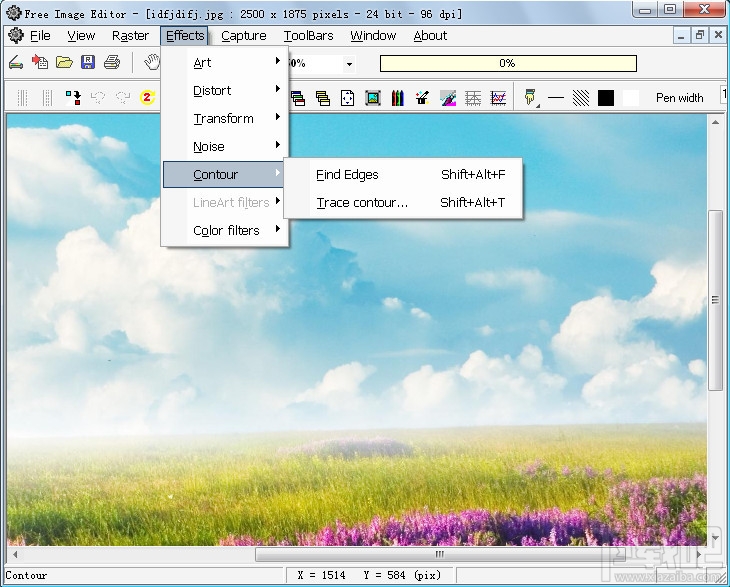Click the horizontal scrollbar left arrow
This screenshot has height=587, width=730.
(x=15, y=554)
